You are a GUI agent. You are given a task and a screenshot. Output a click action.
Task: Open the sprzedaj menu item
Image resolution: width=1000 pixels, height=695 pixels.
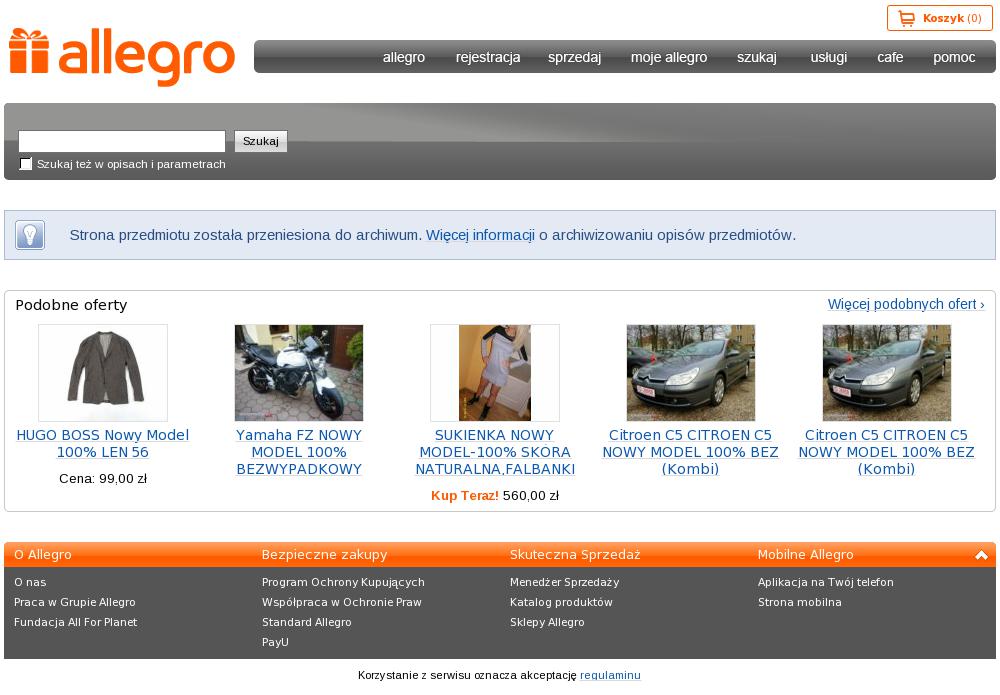click(574, 57)
